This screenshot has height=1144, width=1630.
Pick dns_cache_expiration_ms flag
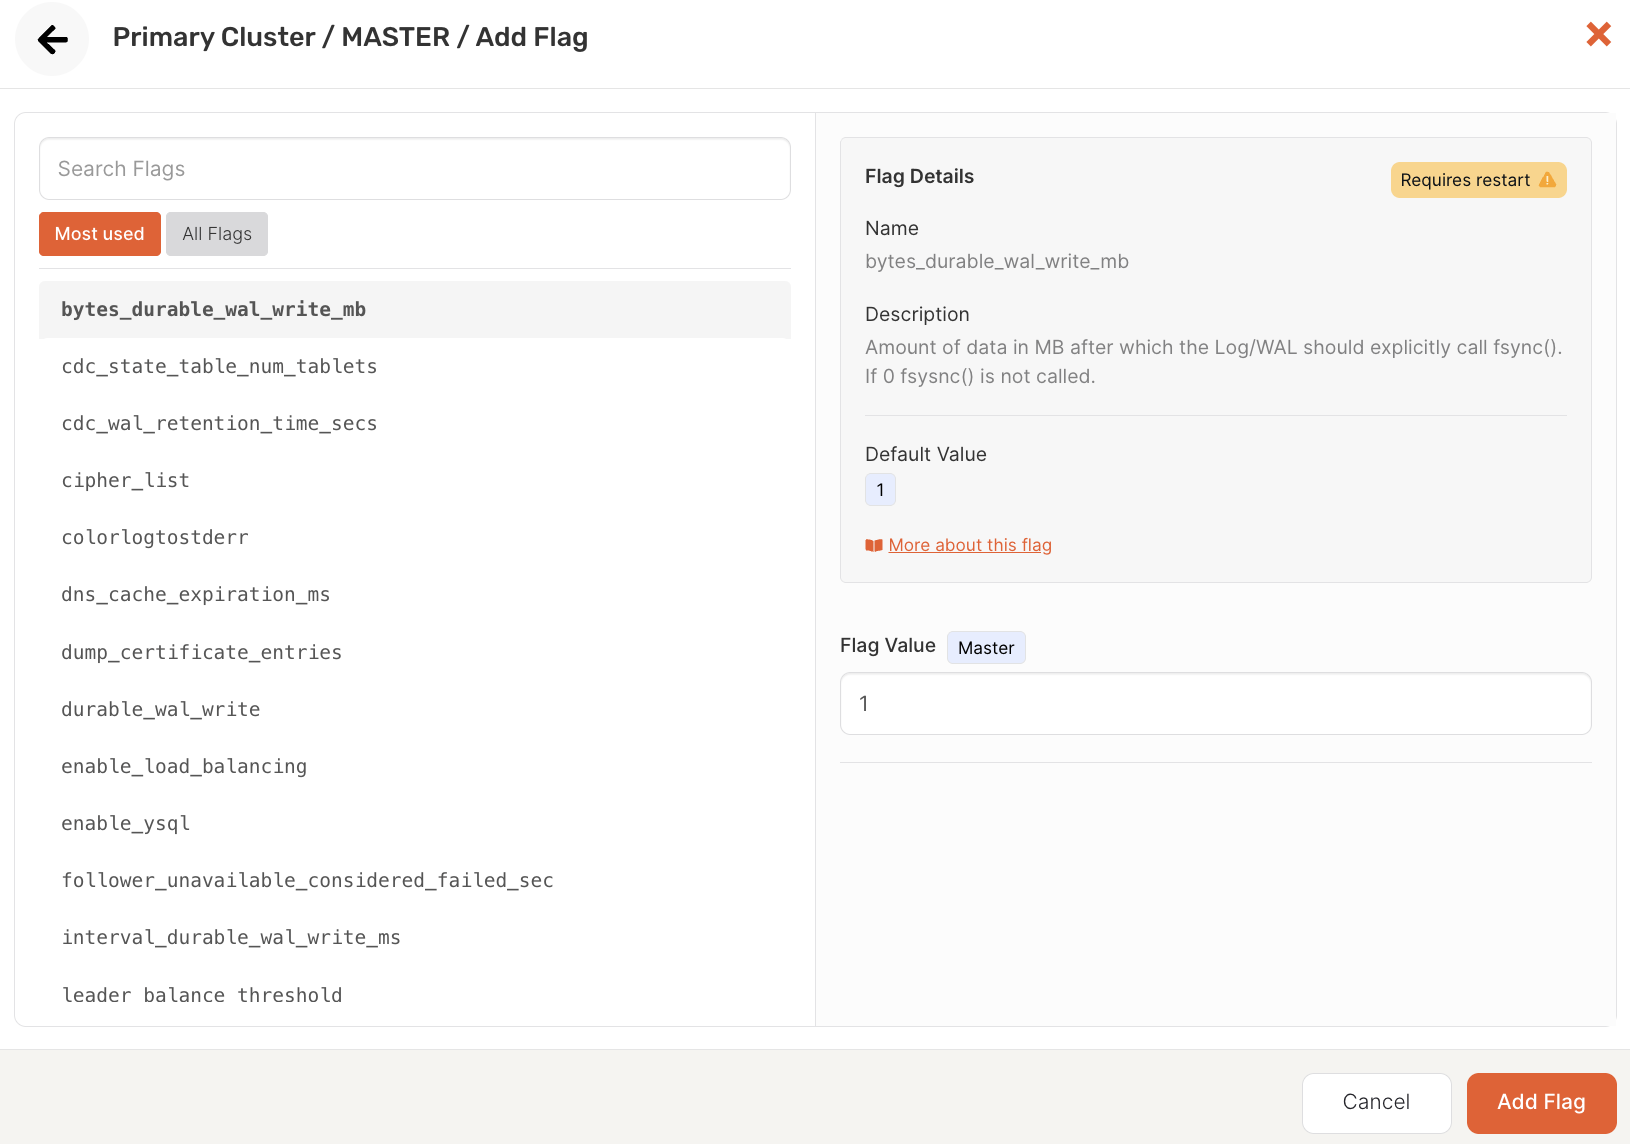click(415, 595)
